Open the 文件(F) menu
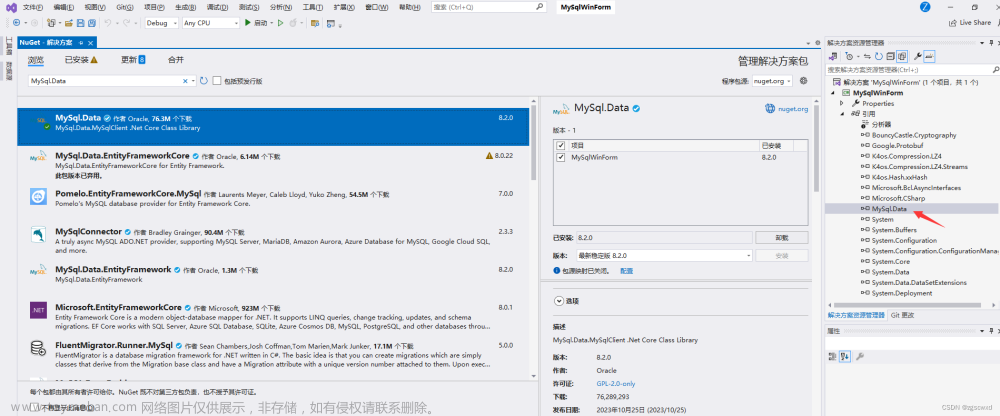1000x416 pixels. click(x=33, y=7)
